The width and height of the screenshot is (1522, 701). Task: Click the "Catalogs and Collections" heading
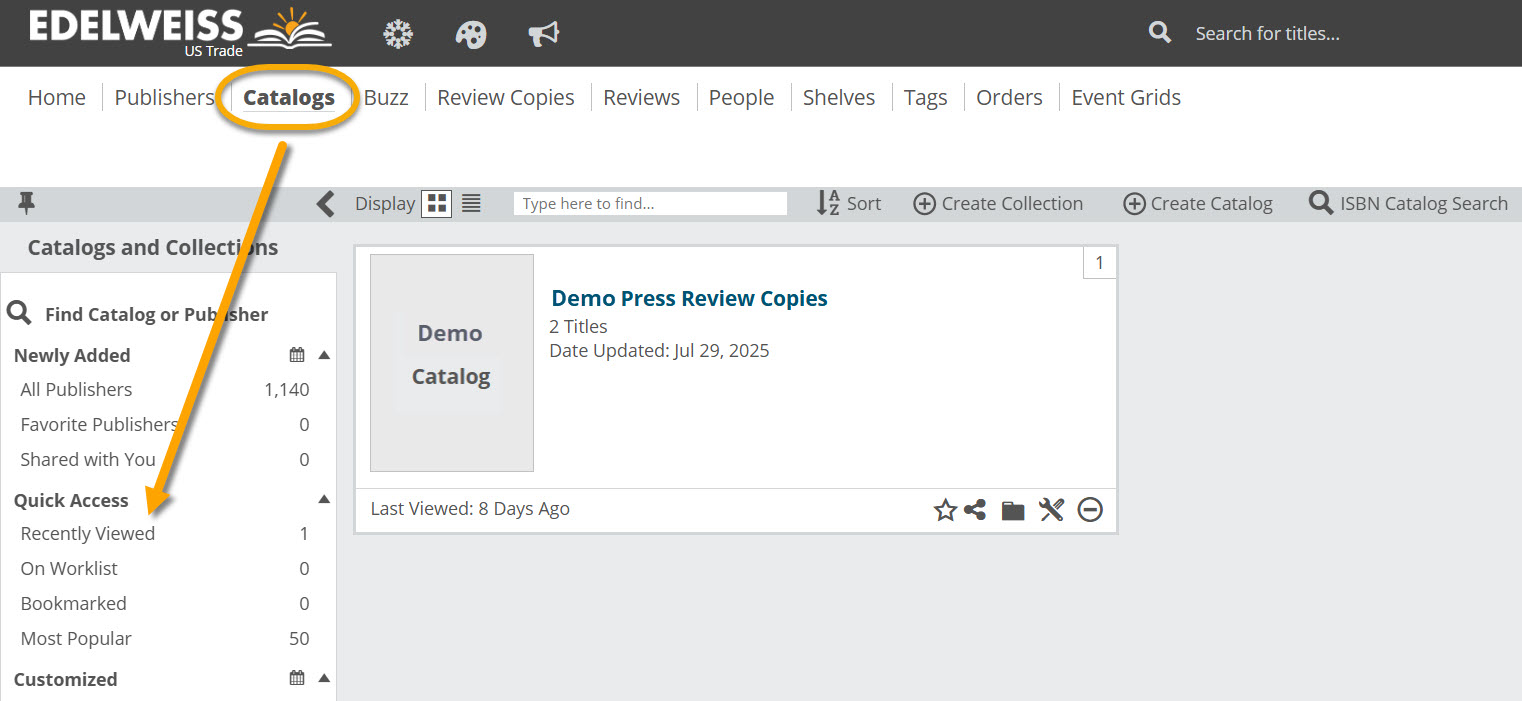pyautogui.click(x=153, y=248)
